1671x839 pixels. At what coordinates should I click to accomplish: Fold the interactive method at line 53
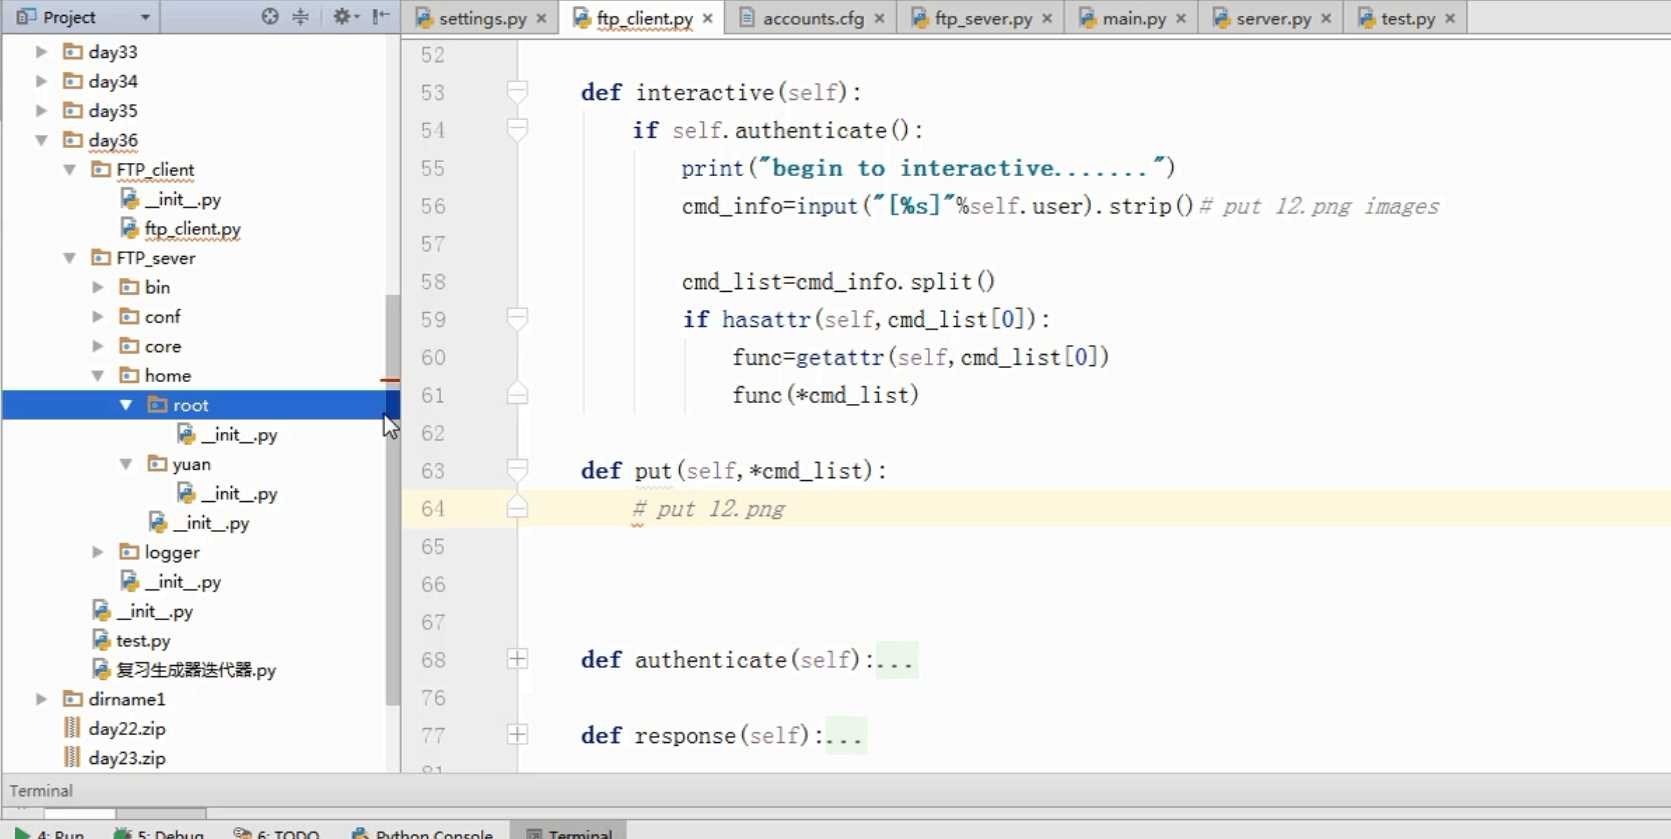click(x=517, y=92)
